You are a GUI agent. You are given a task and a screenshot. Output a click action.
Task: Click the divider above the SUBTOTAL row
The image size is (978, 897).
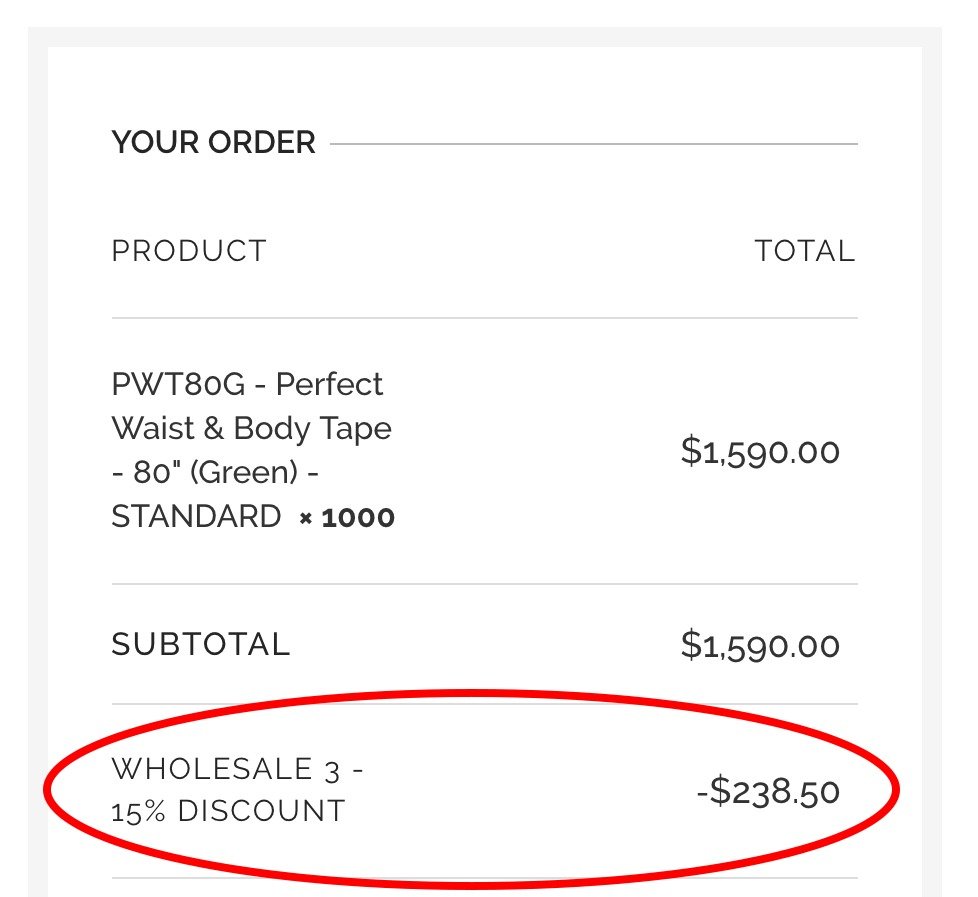(484, 584)
